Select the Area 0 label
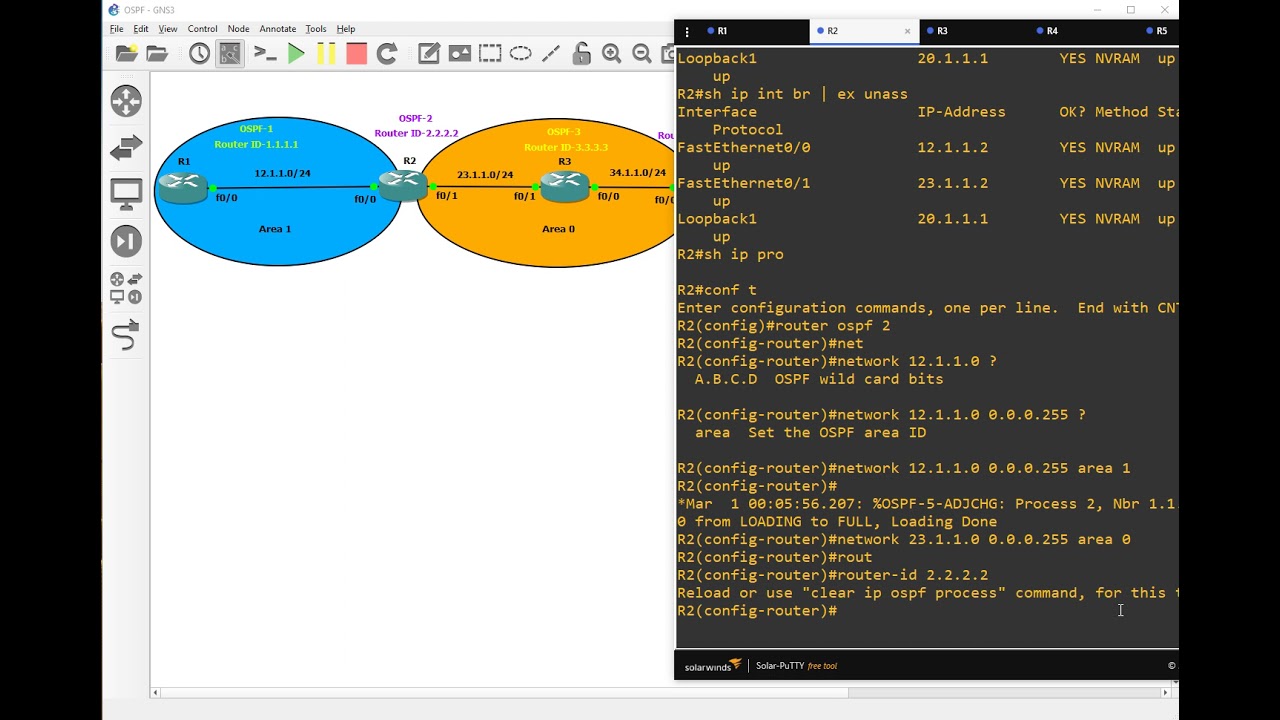 [558, 229]
